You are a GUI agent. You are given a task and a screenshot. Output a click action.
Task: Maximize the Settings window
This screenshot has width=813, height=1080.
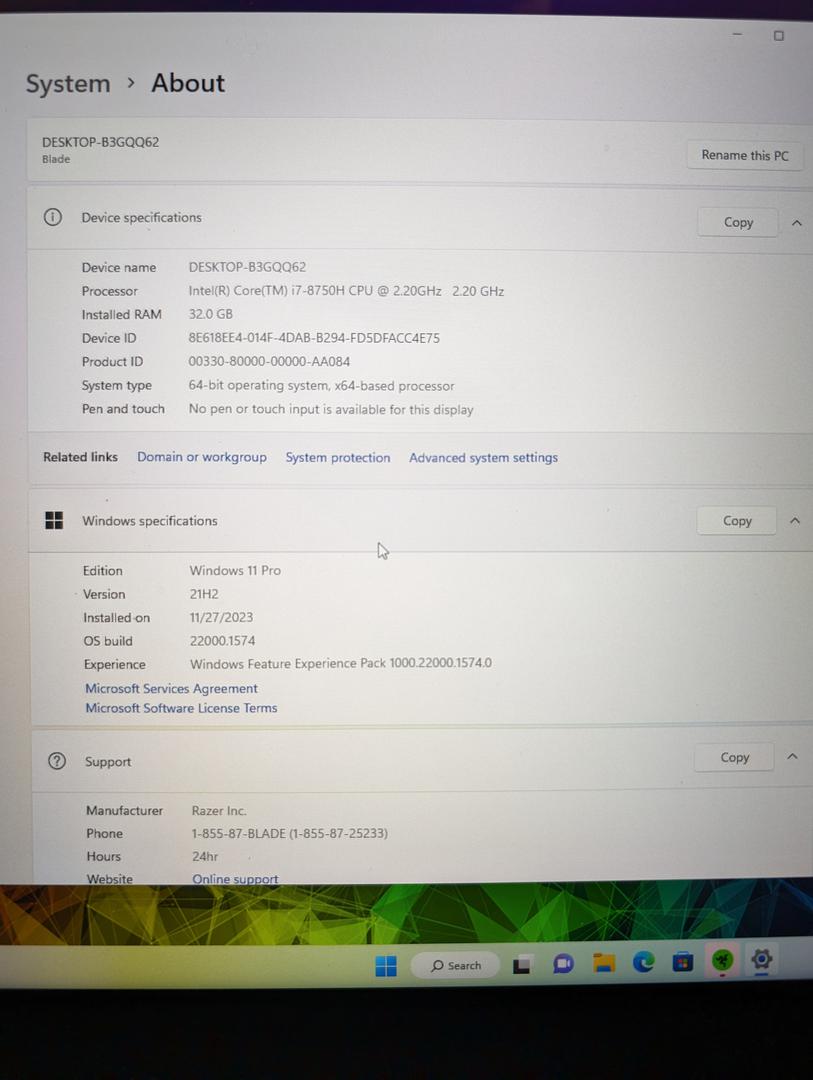(x=779, y=35)
